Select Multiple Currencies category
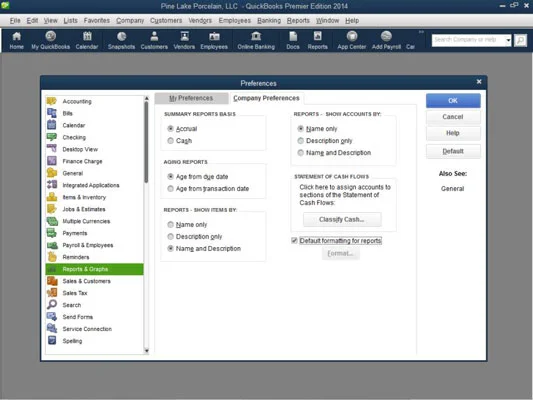This screenshot has width=533, height=400. (x=94, y=221)
